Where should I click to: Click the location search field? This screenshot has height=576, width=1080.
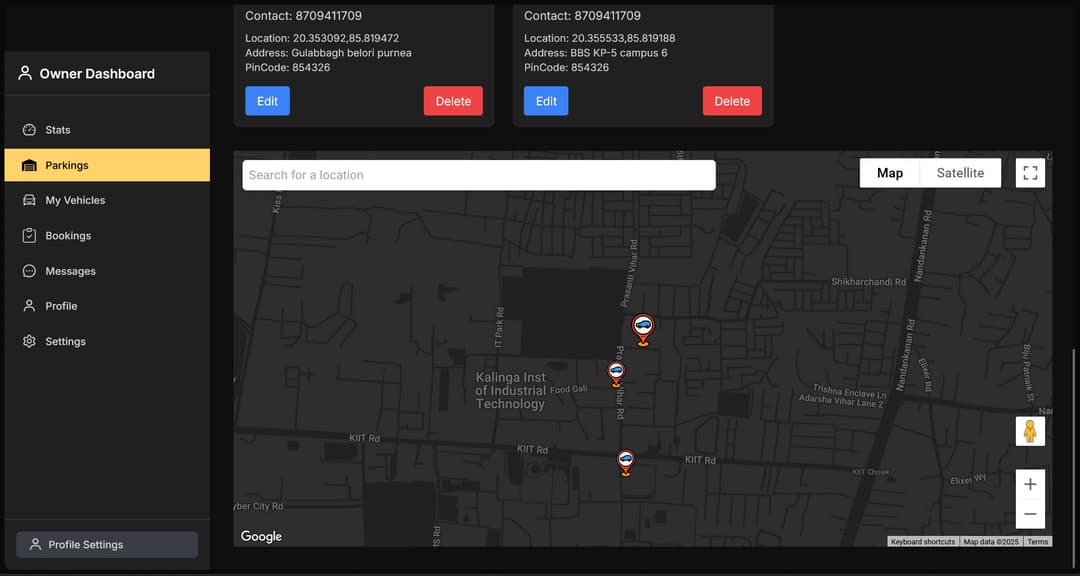pyautogui.click(x=478, y=174)
